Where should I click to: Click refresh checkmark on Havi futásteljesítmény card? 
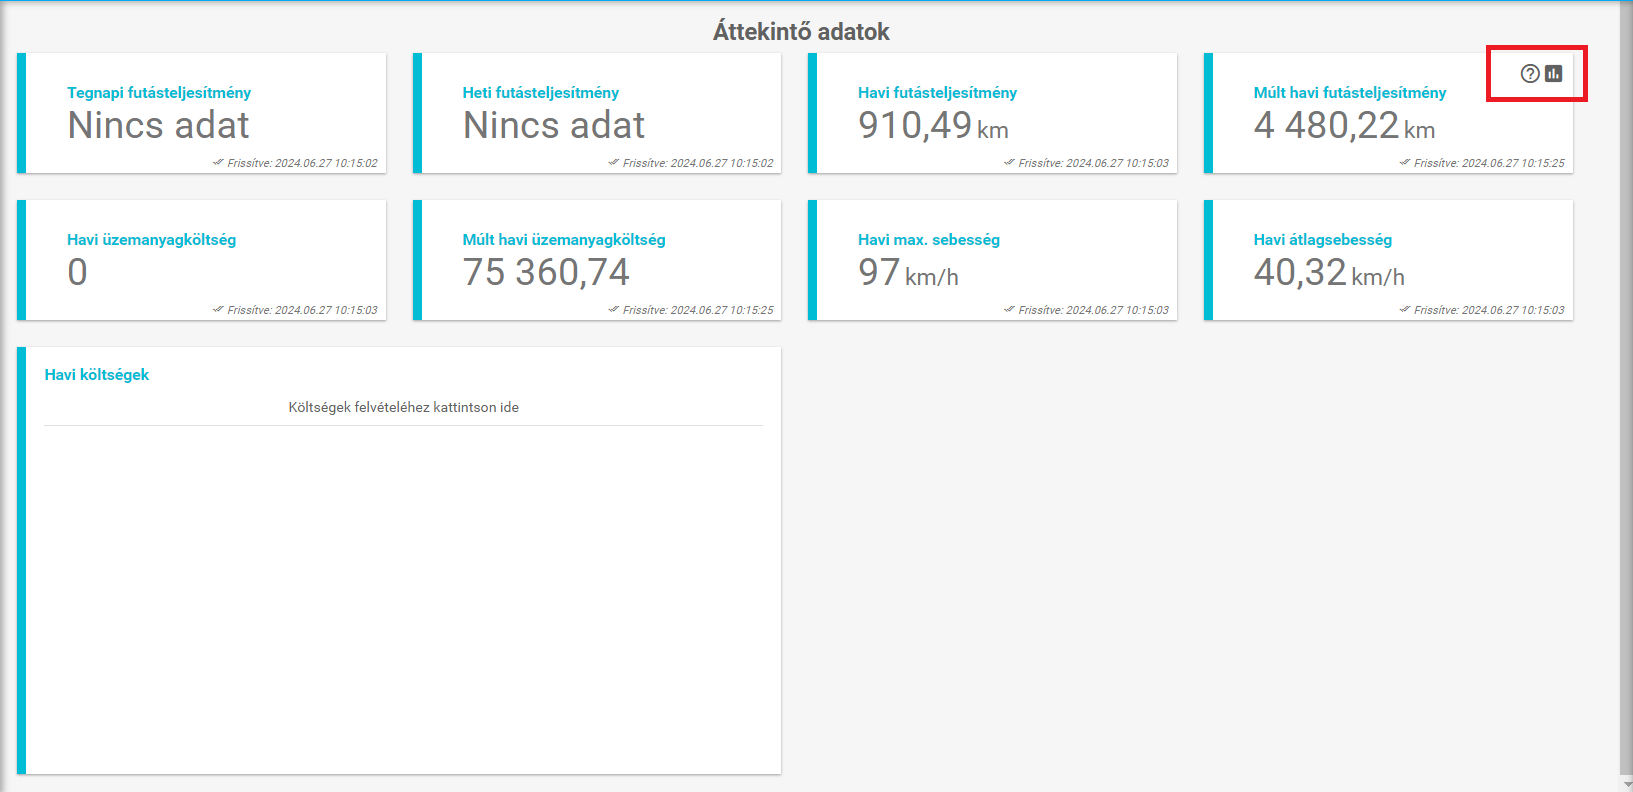[1009, 162]
